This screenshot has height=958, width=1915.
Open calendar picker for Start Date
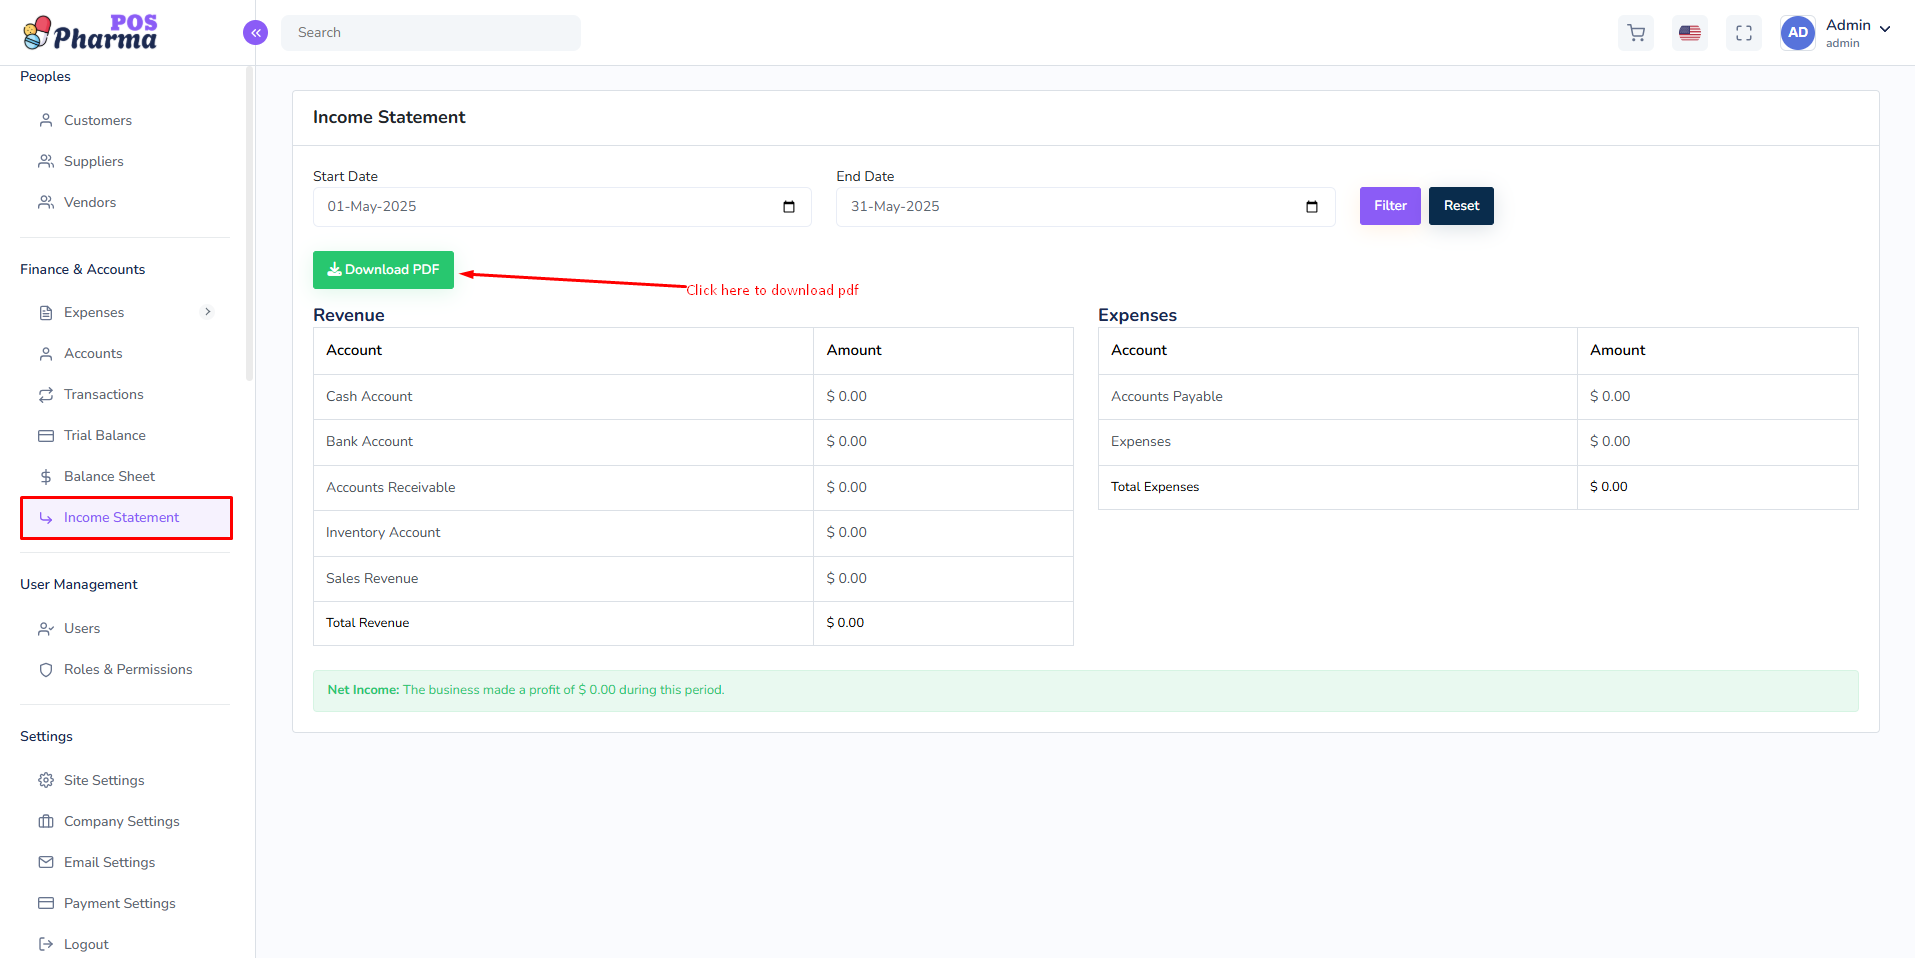click(789, 207)
